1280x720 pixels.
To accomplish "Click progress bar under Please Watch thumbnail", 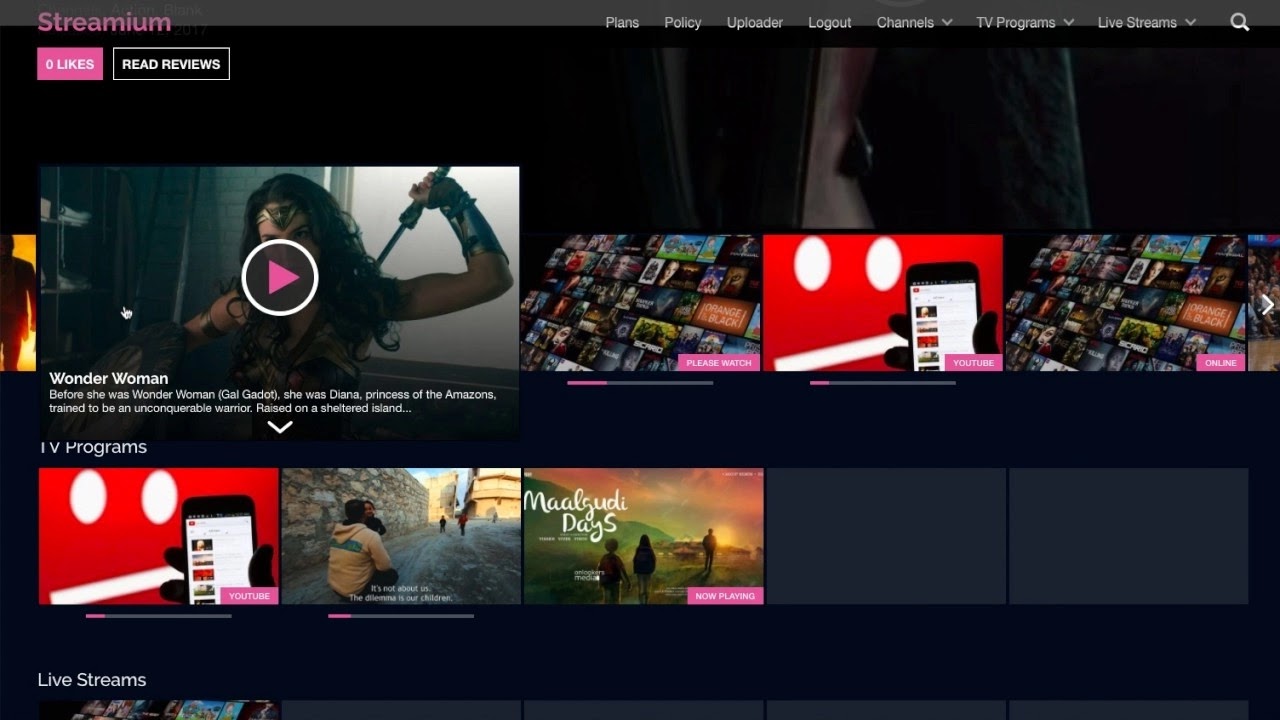I will (640, 382).
